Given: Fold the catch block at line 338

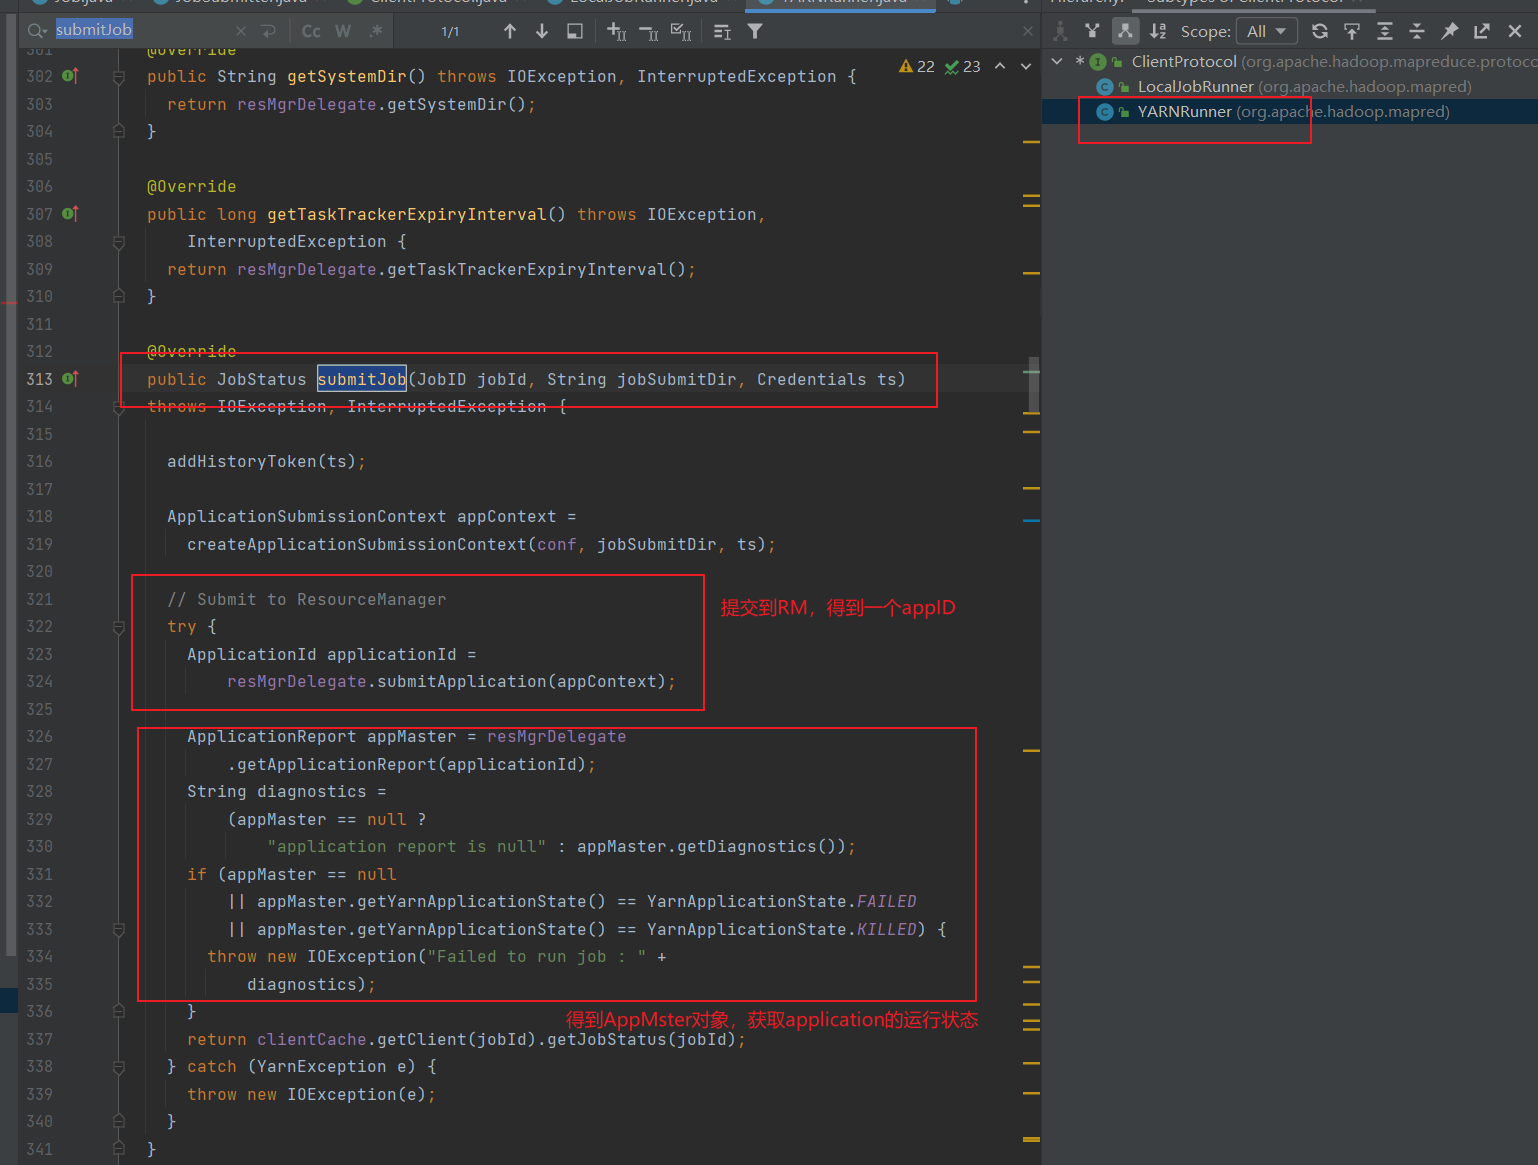Looking at the screenshot, I should pyautogui.click(x=119, y=1067).
